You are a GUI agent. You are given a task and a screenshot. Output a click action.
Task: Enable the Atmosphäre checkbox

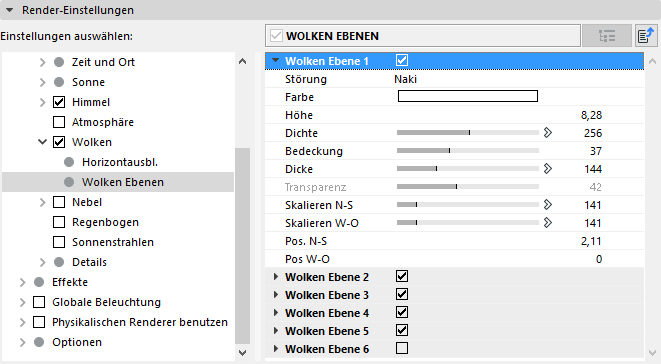click(x=59, y=122)
